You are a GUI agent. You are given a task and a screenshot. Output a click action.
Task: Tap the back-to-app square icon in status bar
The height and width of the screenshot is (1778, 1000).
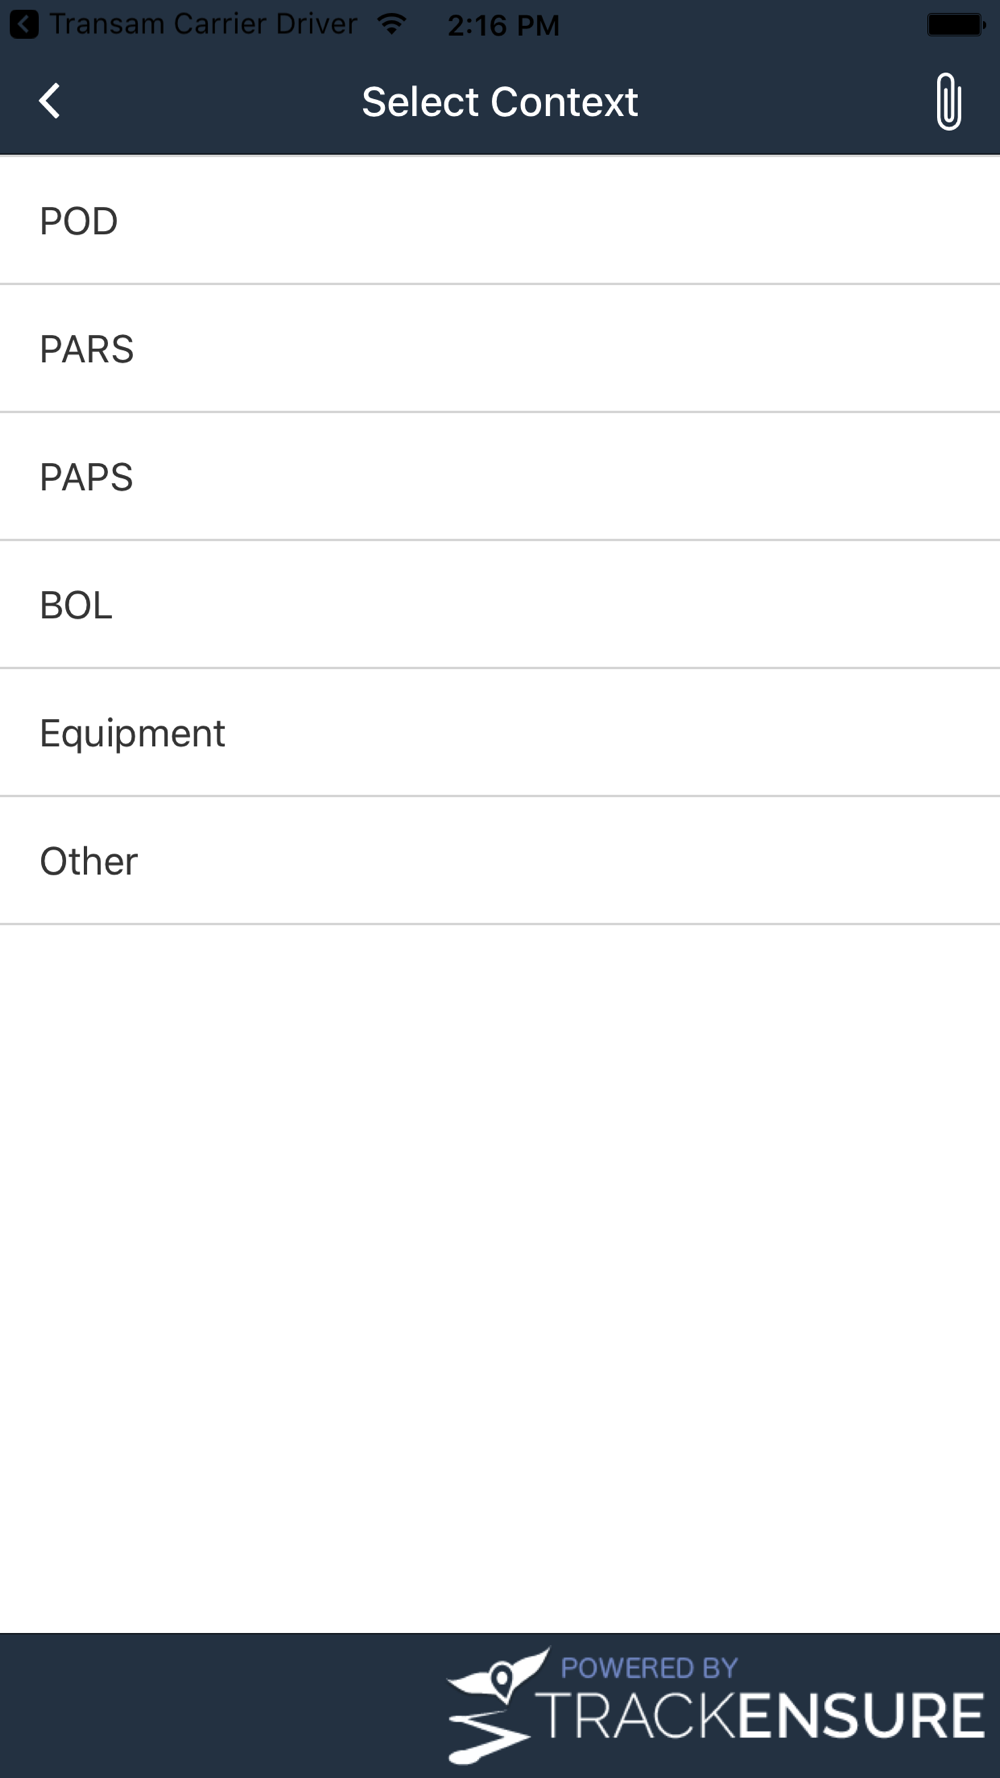pos(24,24)
